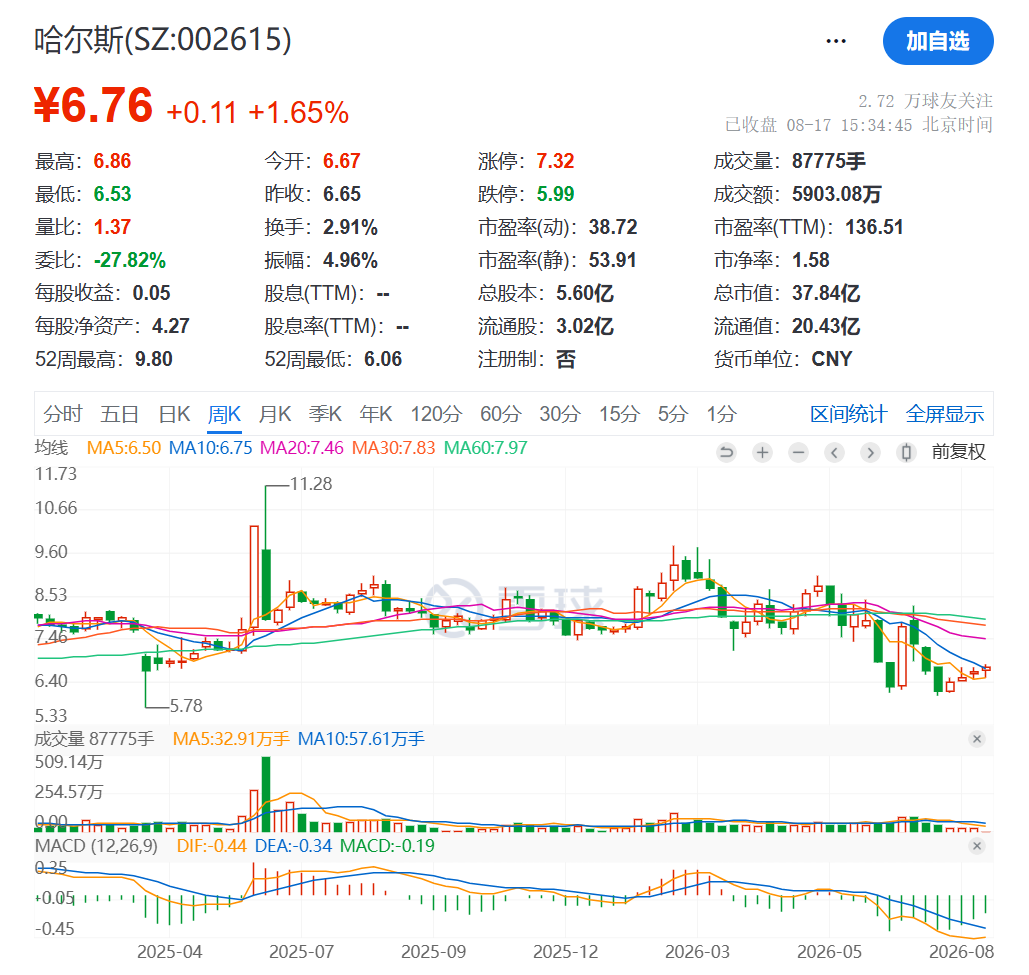
Task: Click the 涨停 7.32 value
Action: (555, 161)
